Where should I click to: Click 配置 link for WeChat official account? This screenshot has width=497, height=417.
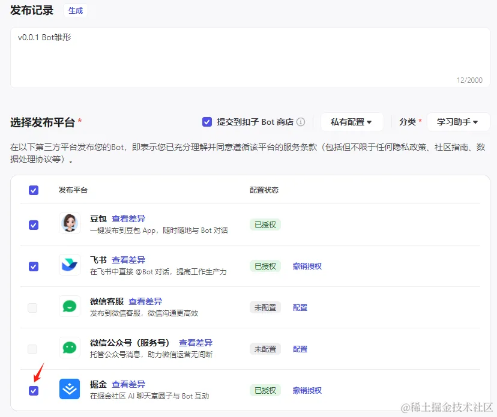click(x=300, y=349)
